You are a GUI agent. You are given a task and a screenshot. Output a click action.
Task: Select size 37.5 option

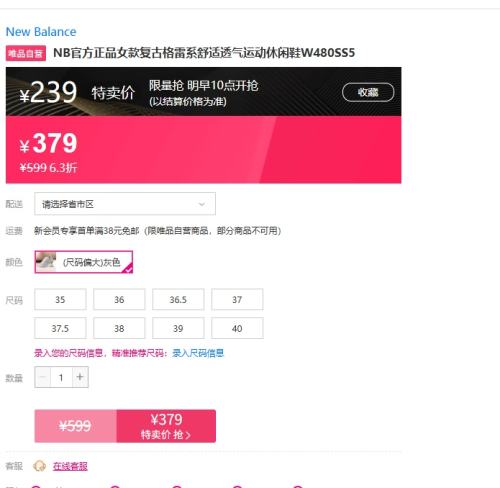60,328
